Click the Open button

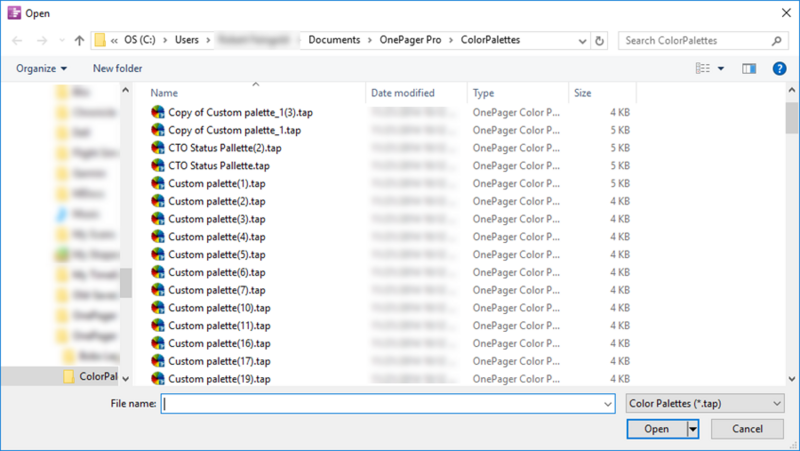pyautogui.click(x=657, y=429)
